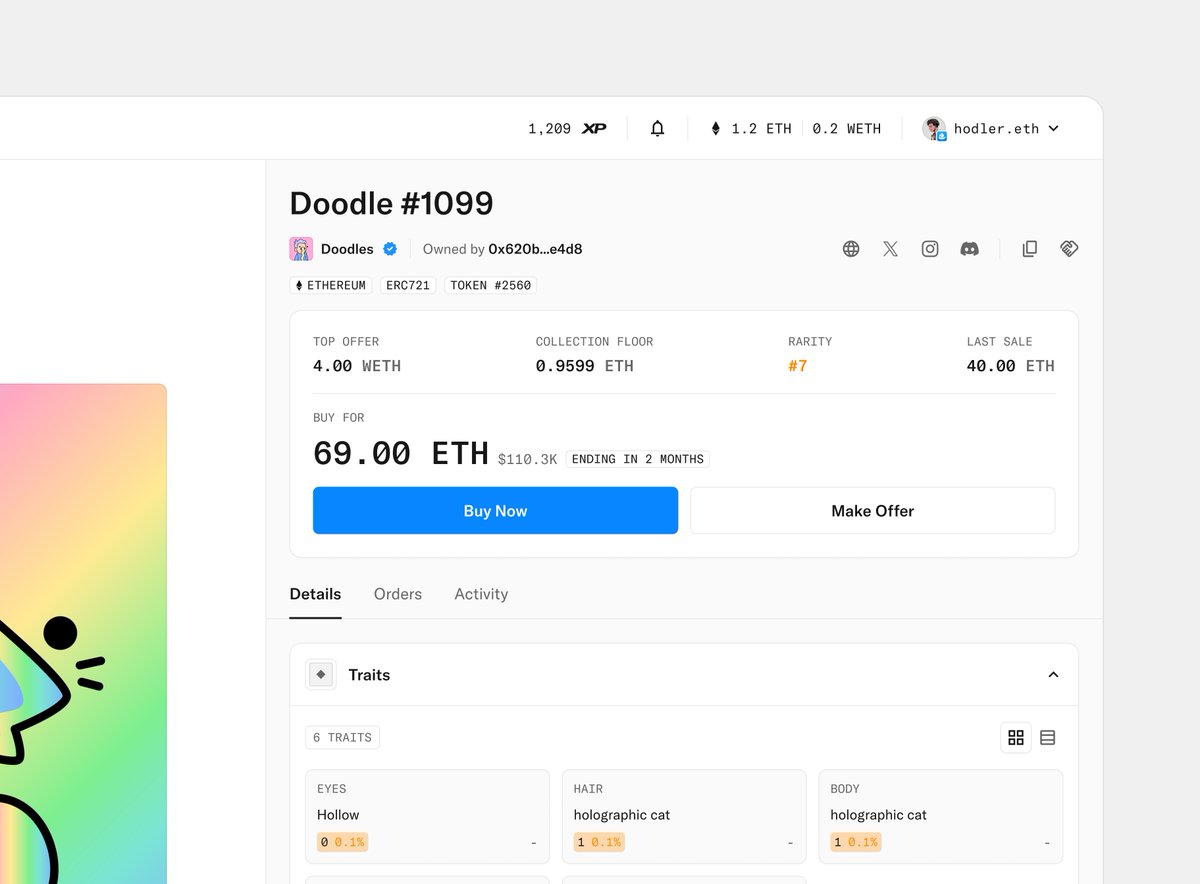Click the TOKEN #2560 tag
The image size is (1200, 884).
click(x=490, y=285)
